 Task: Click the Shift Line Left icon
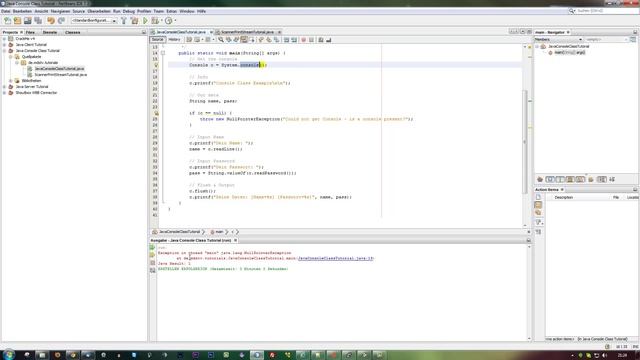(287, 40)
